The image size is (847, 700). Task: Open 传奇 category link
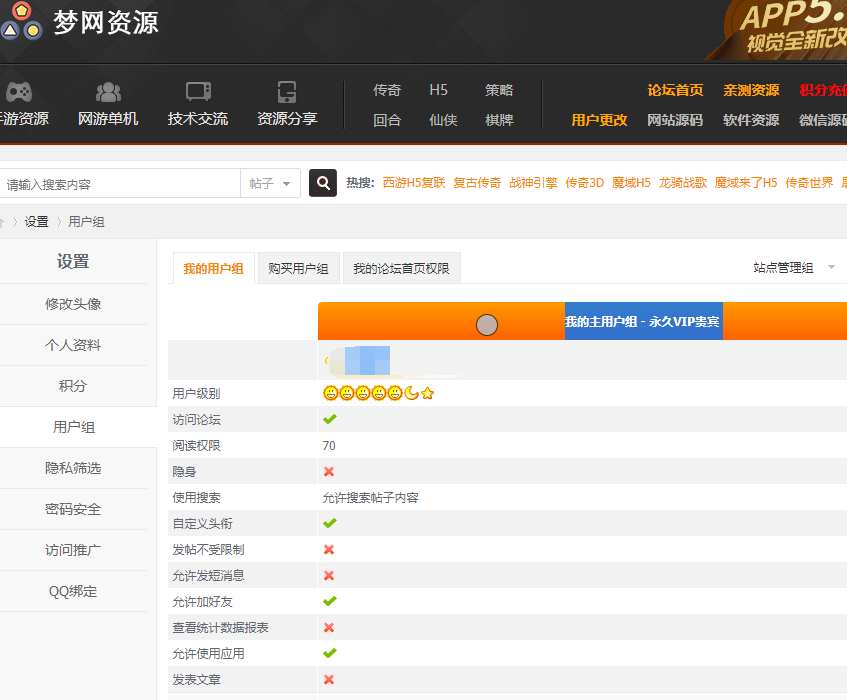coord(387,90)
